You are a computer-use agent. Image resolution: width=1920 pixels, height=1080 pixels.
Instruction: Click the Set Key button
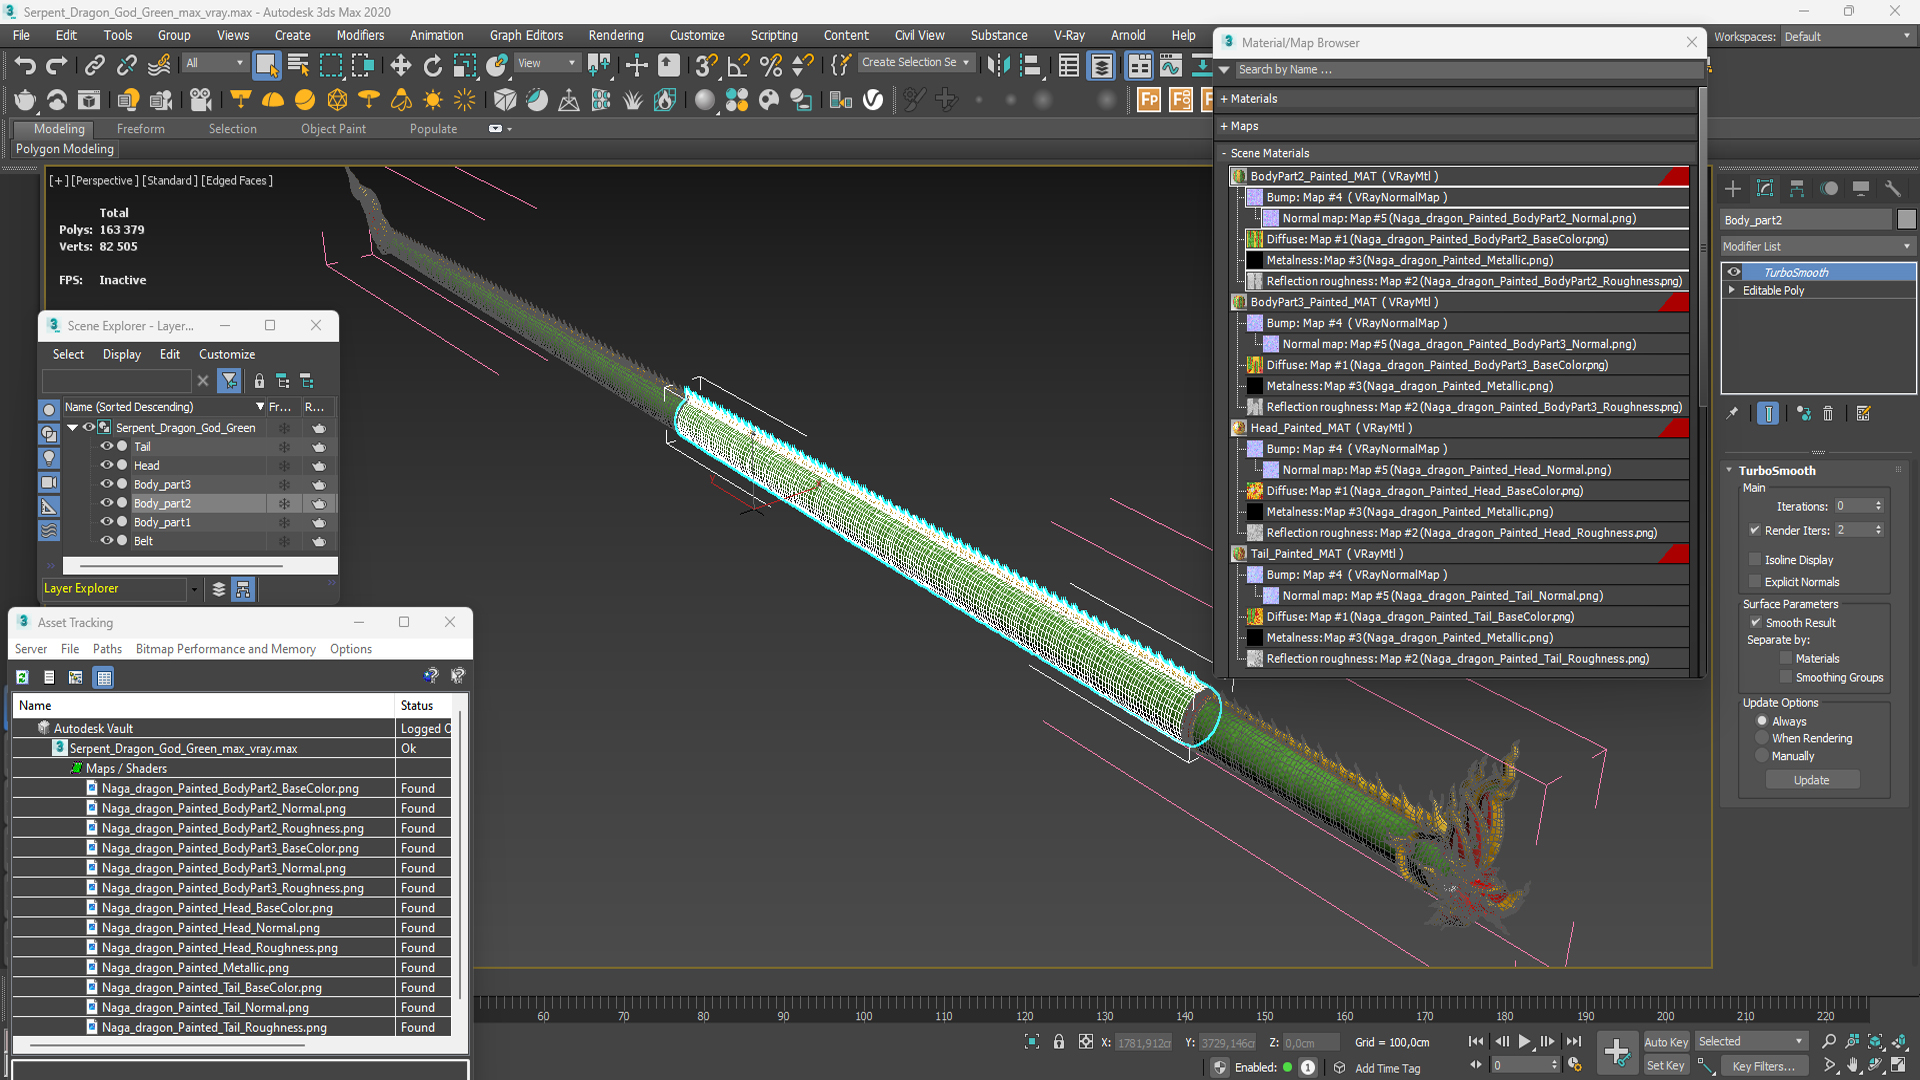click(1665, 1066)
